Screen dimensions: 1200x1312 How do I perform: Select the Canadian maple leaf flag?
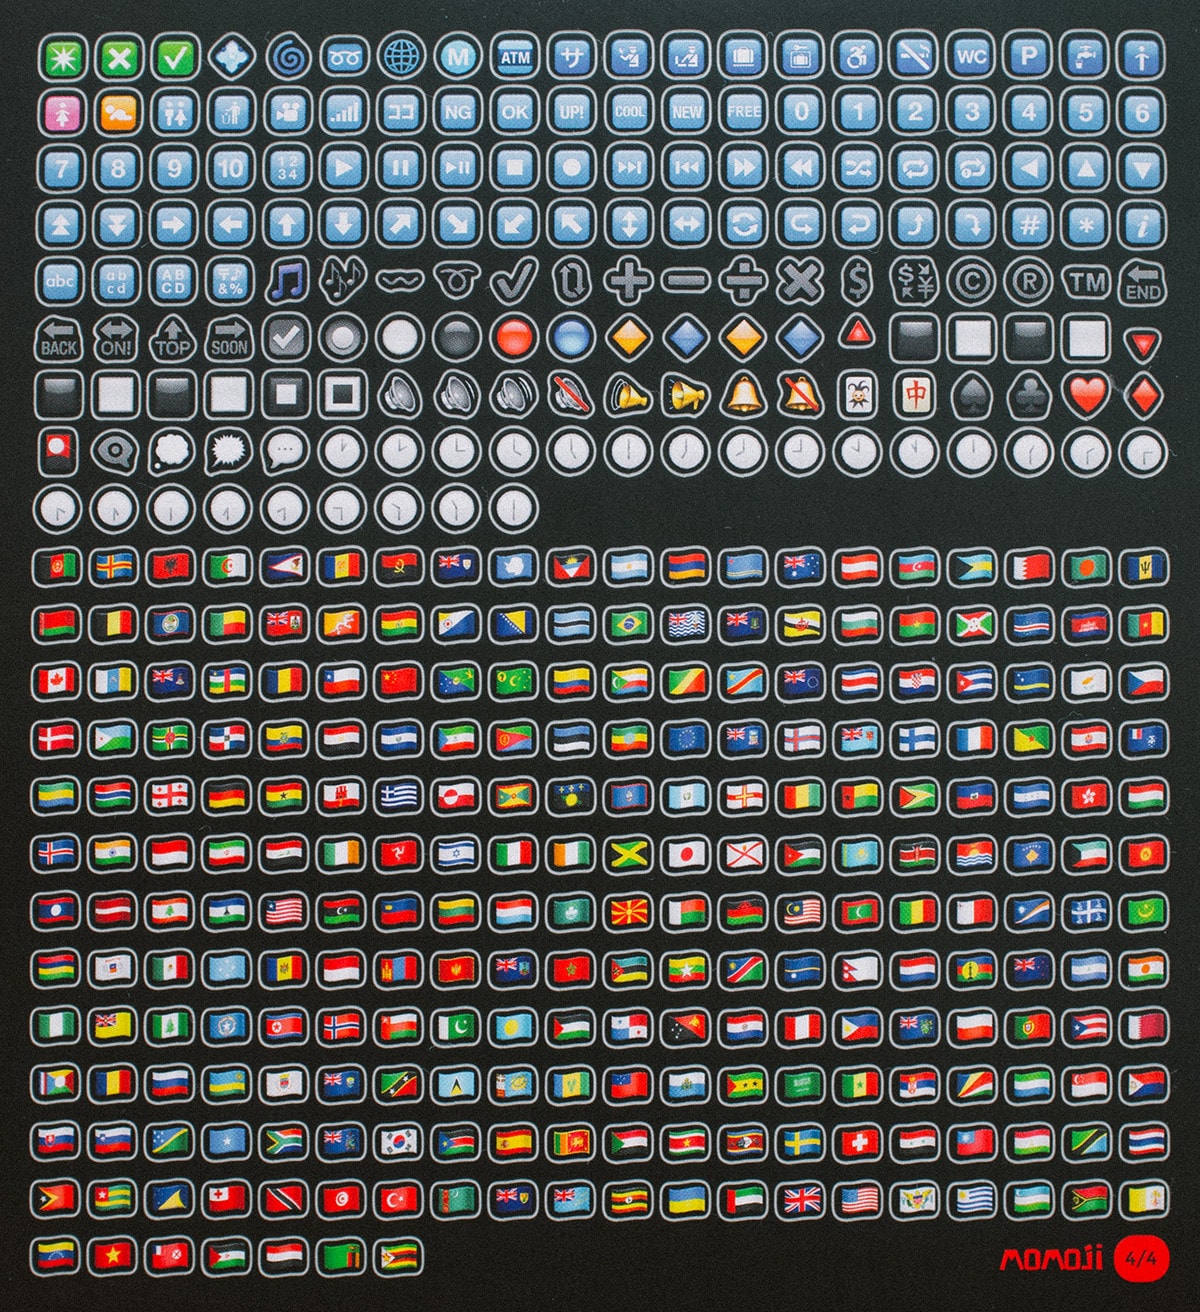coord(57,681)
